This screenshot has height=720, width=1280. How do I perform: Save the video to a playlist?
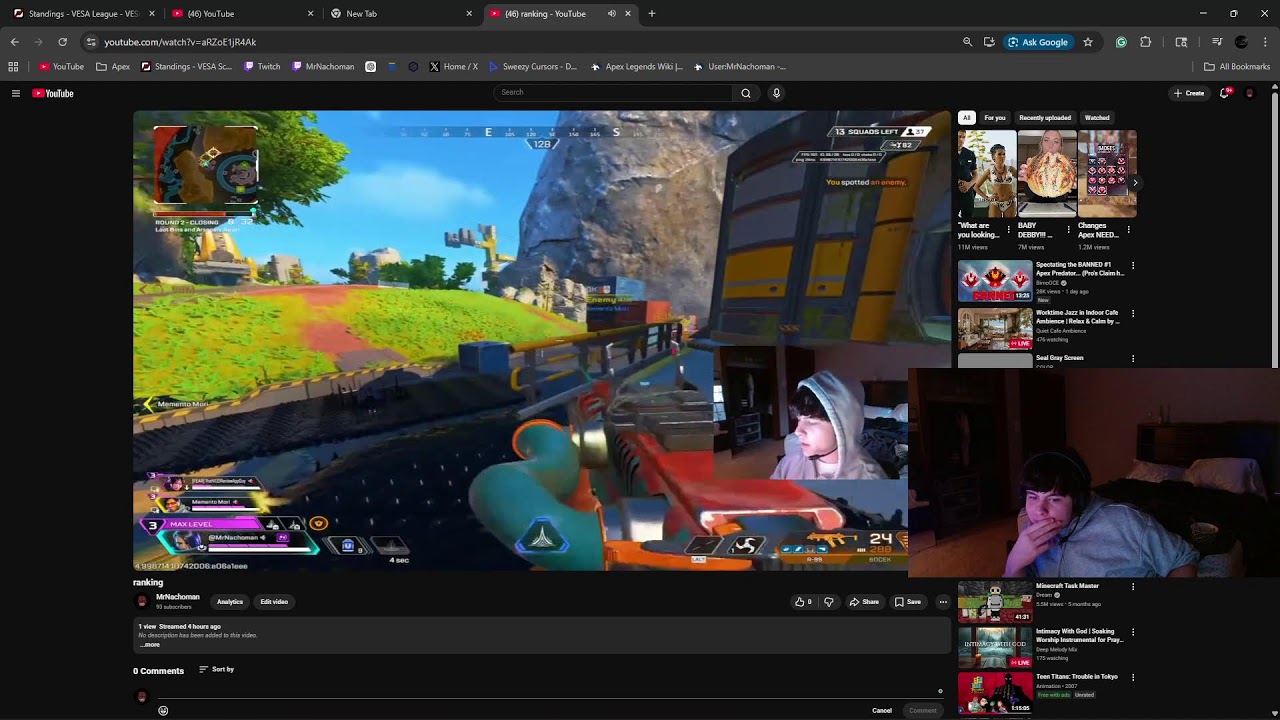pyautogui.click(x=908, y=602)
